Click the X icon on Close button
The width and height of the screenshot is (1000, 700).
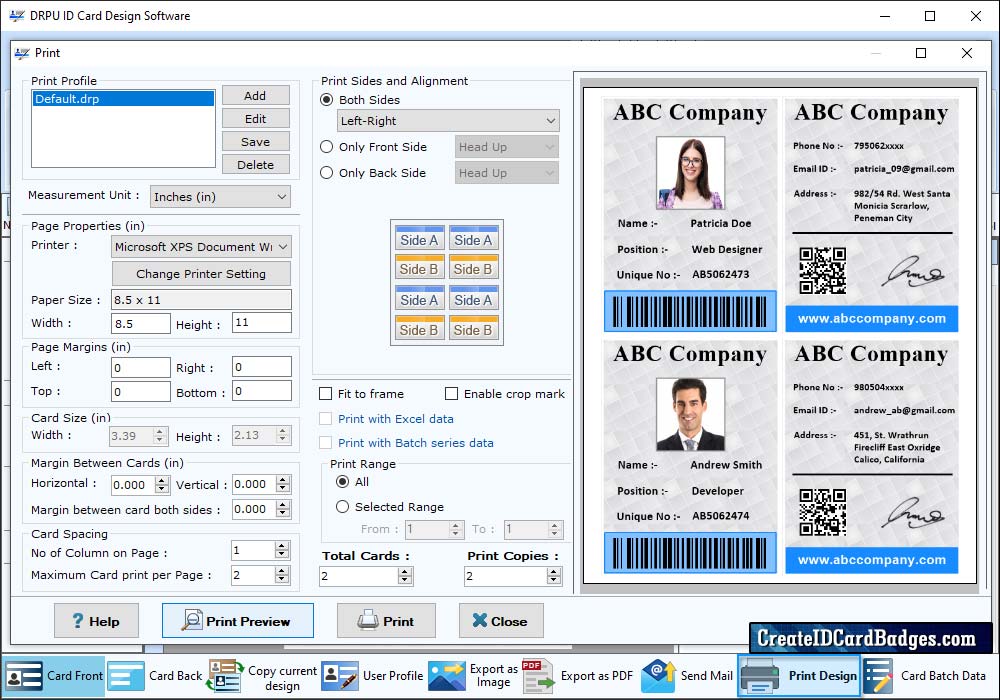pyautogui.click(x=480, y=620)
